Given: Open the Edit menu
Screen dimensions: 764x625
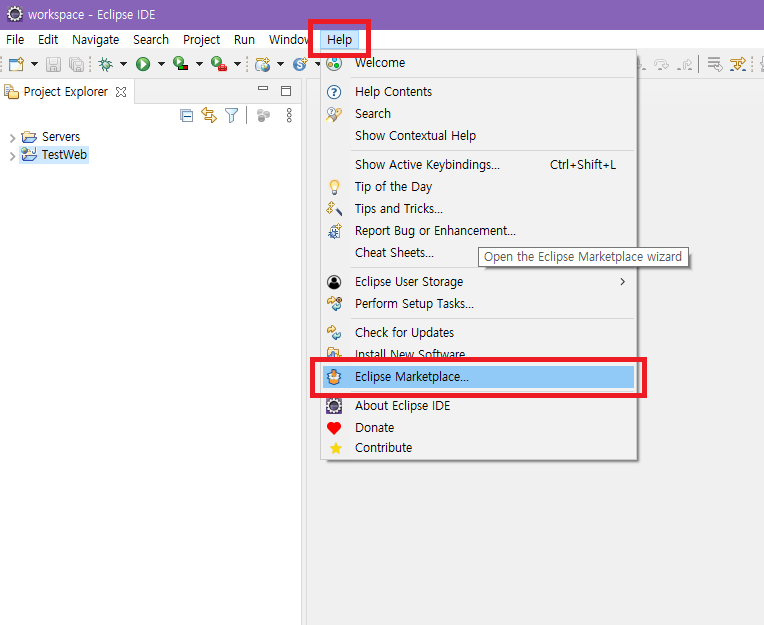Looking at the screenshot, I should [x=48, y=39].
